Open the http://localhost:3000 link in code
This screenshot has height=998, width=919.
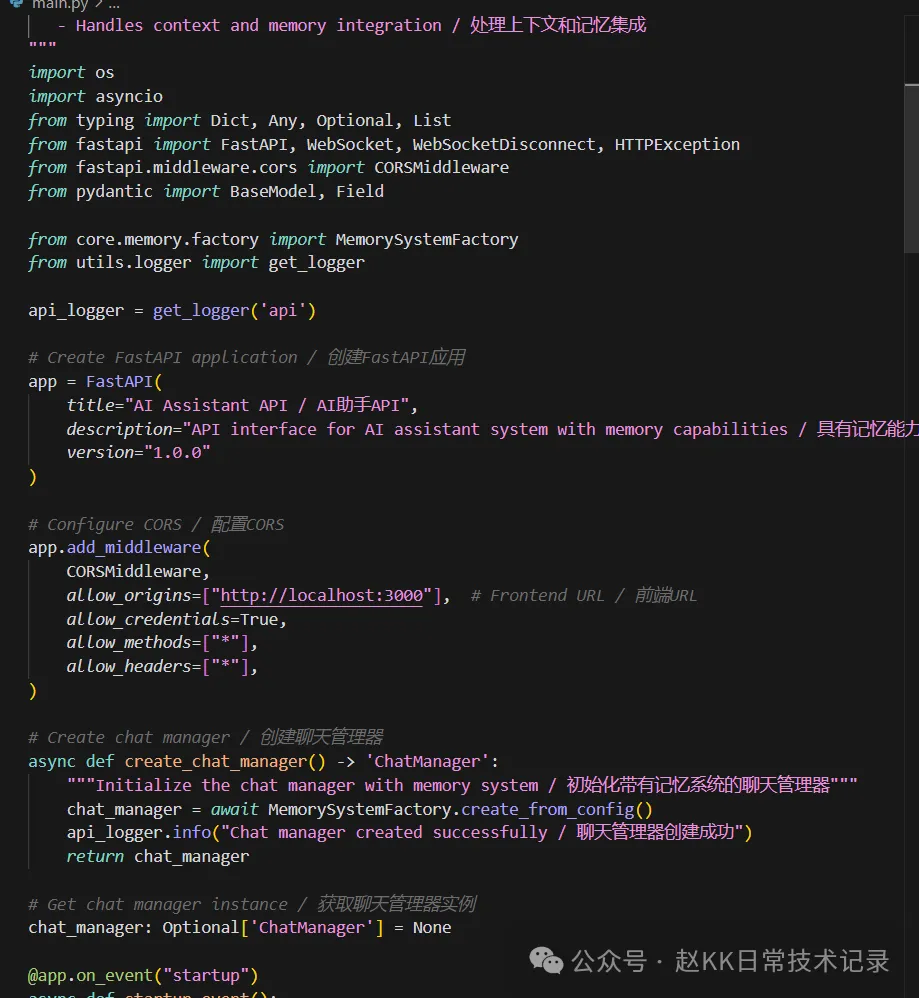tap(321, 596)
